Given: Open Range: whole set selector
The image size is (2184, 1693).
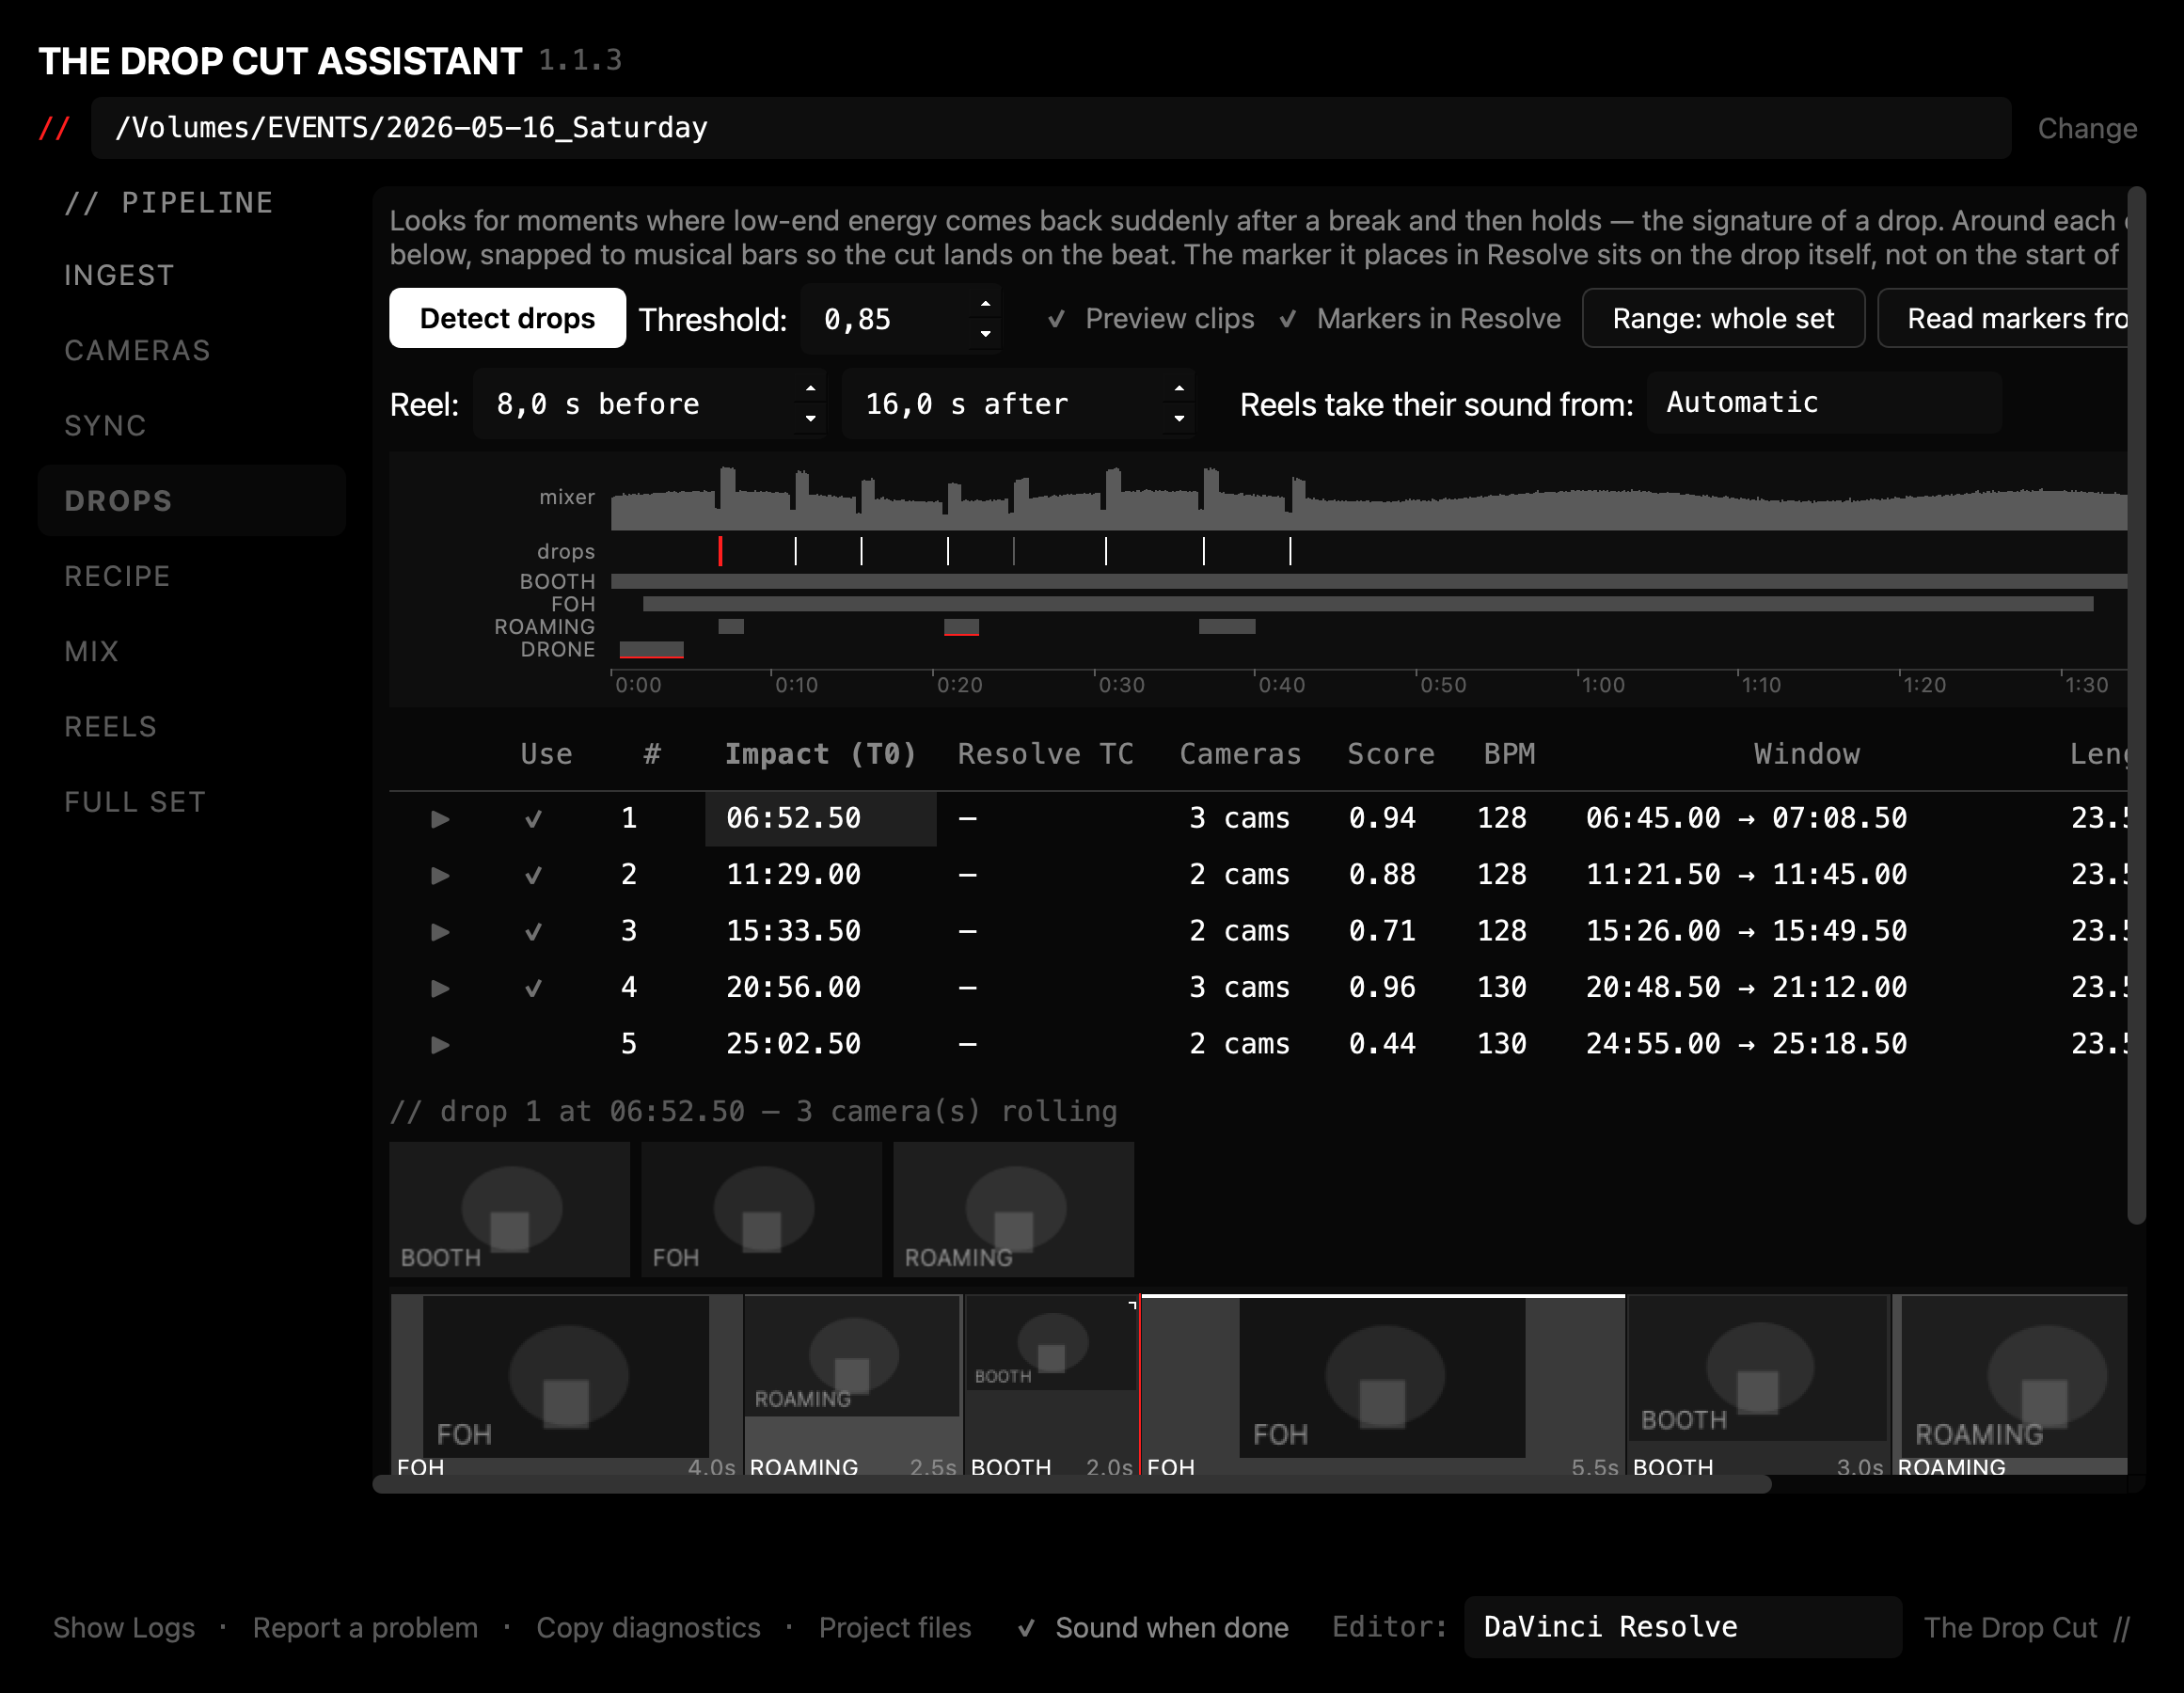Looking at the screenshot, I should point(1723,319).
